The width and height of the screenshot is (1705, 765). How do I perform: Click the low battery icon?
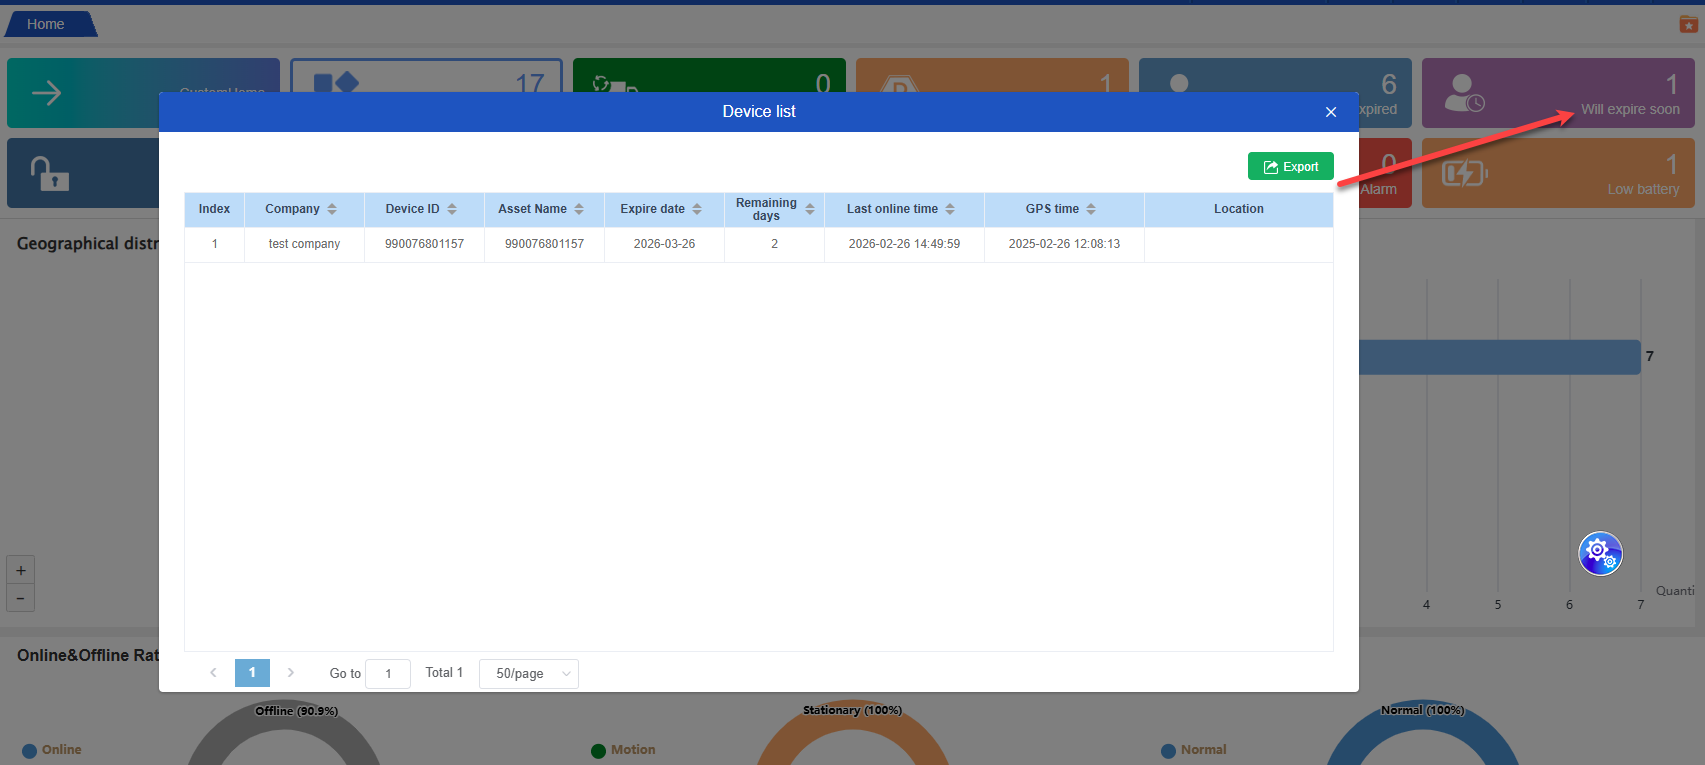tap(1464, 174)
